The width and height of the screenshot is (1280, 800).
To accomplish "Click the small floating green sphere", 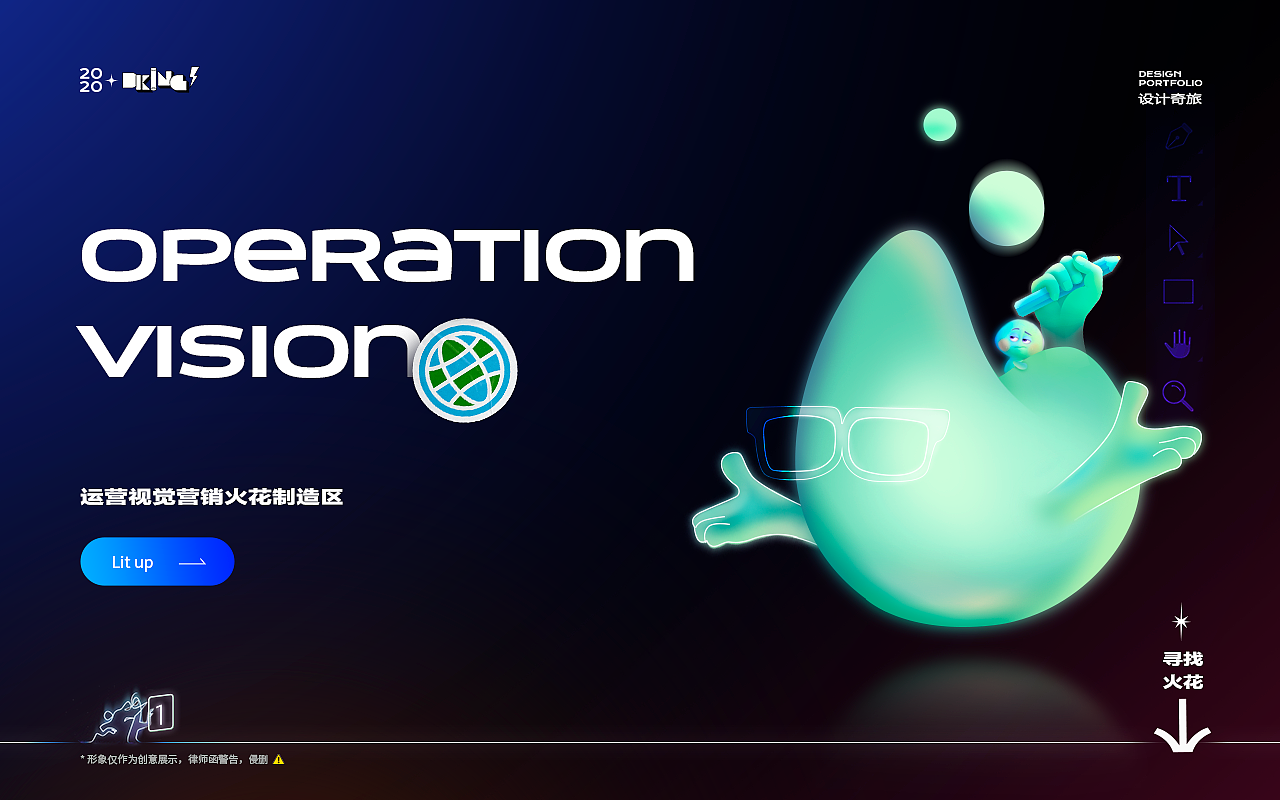I will point(940,125).
